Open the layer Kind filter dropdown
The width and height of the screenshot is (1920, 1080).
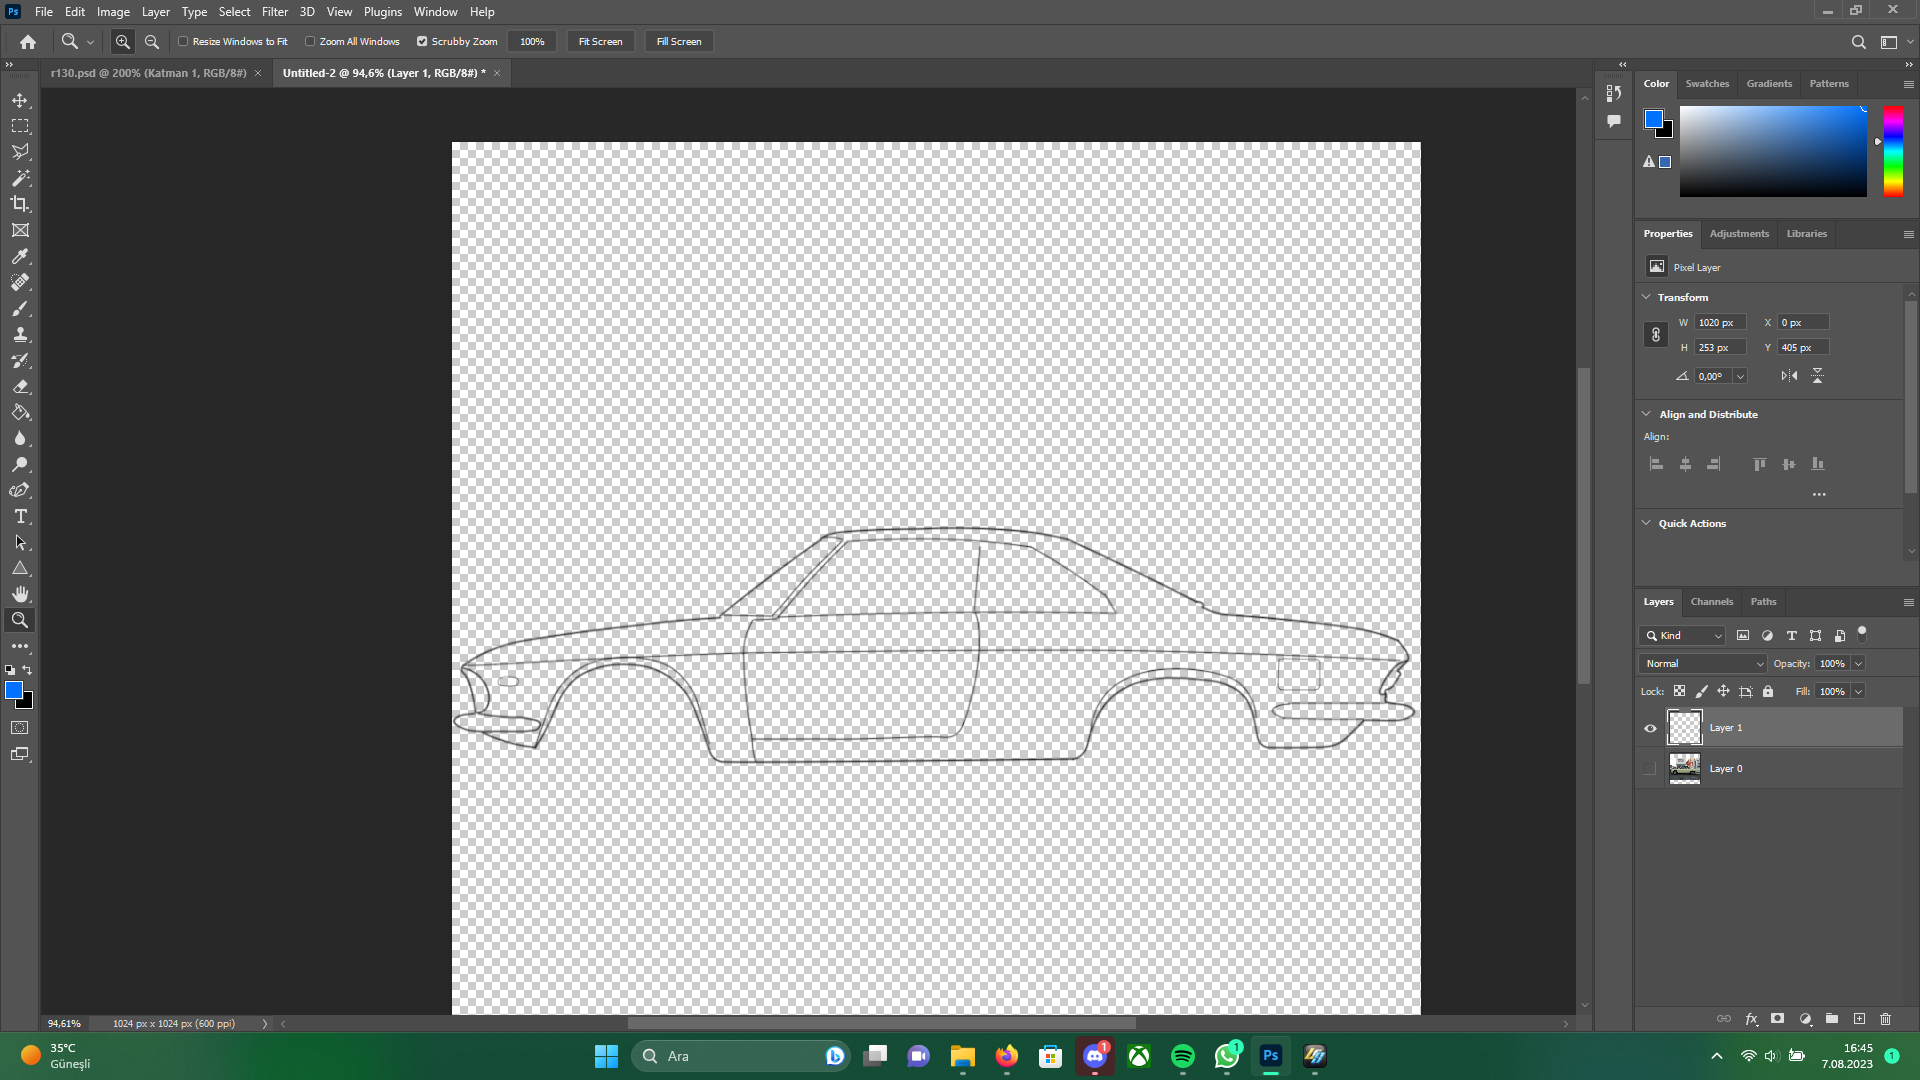1683,636
